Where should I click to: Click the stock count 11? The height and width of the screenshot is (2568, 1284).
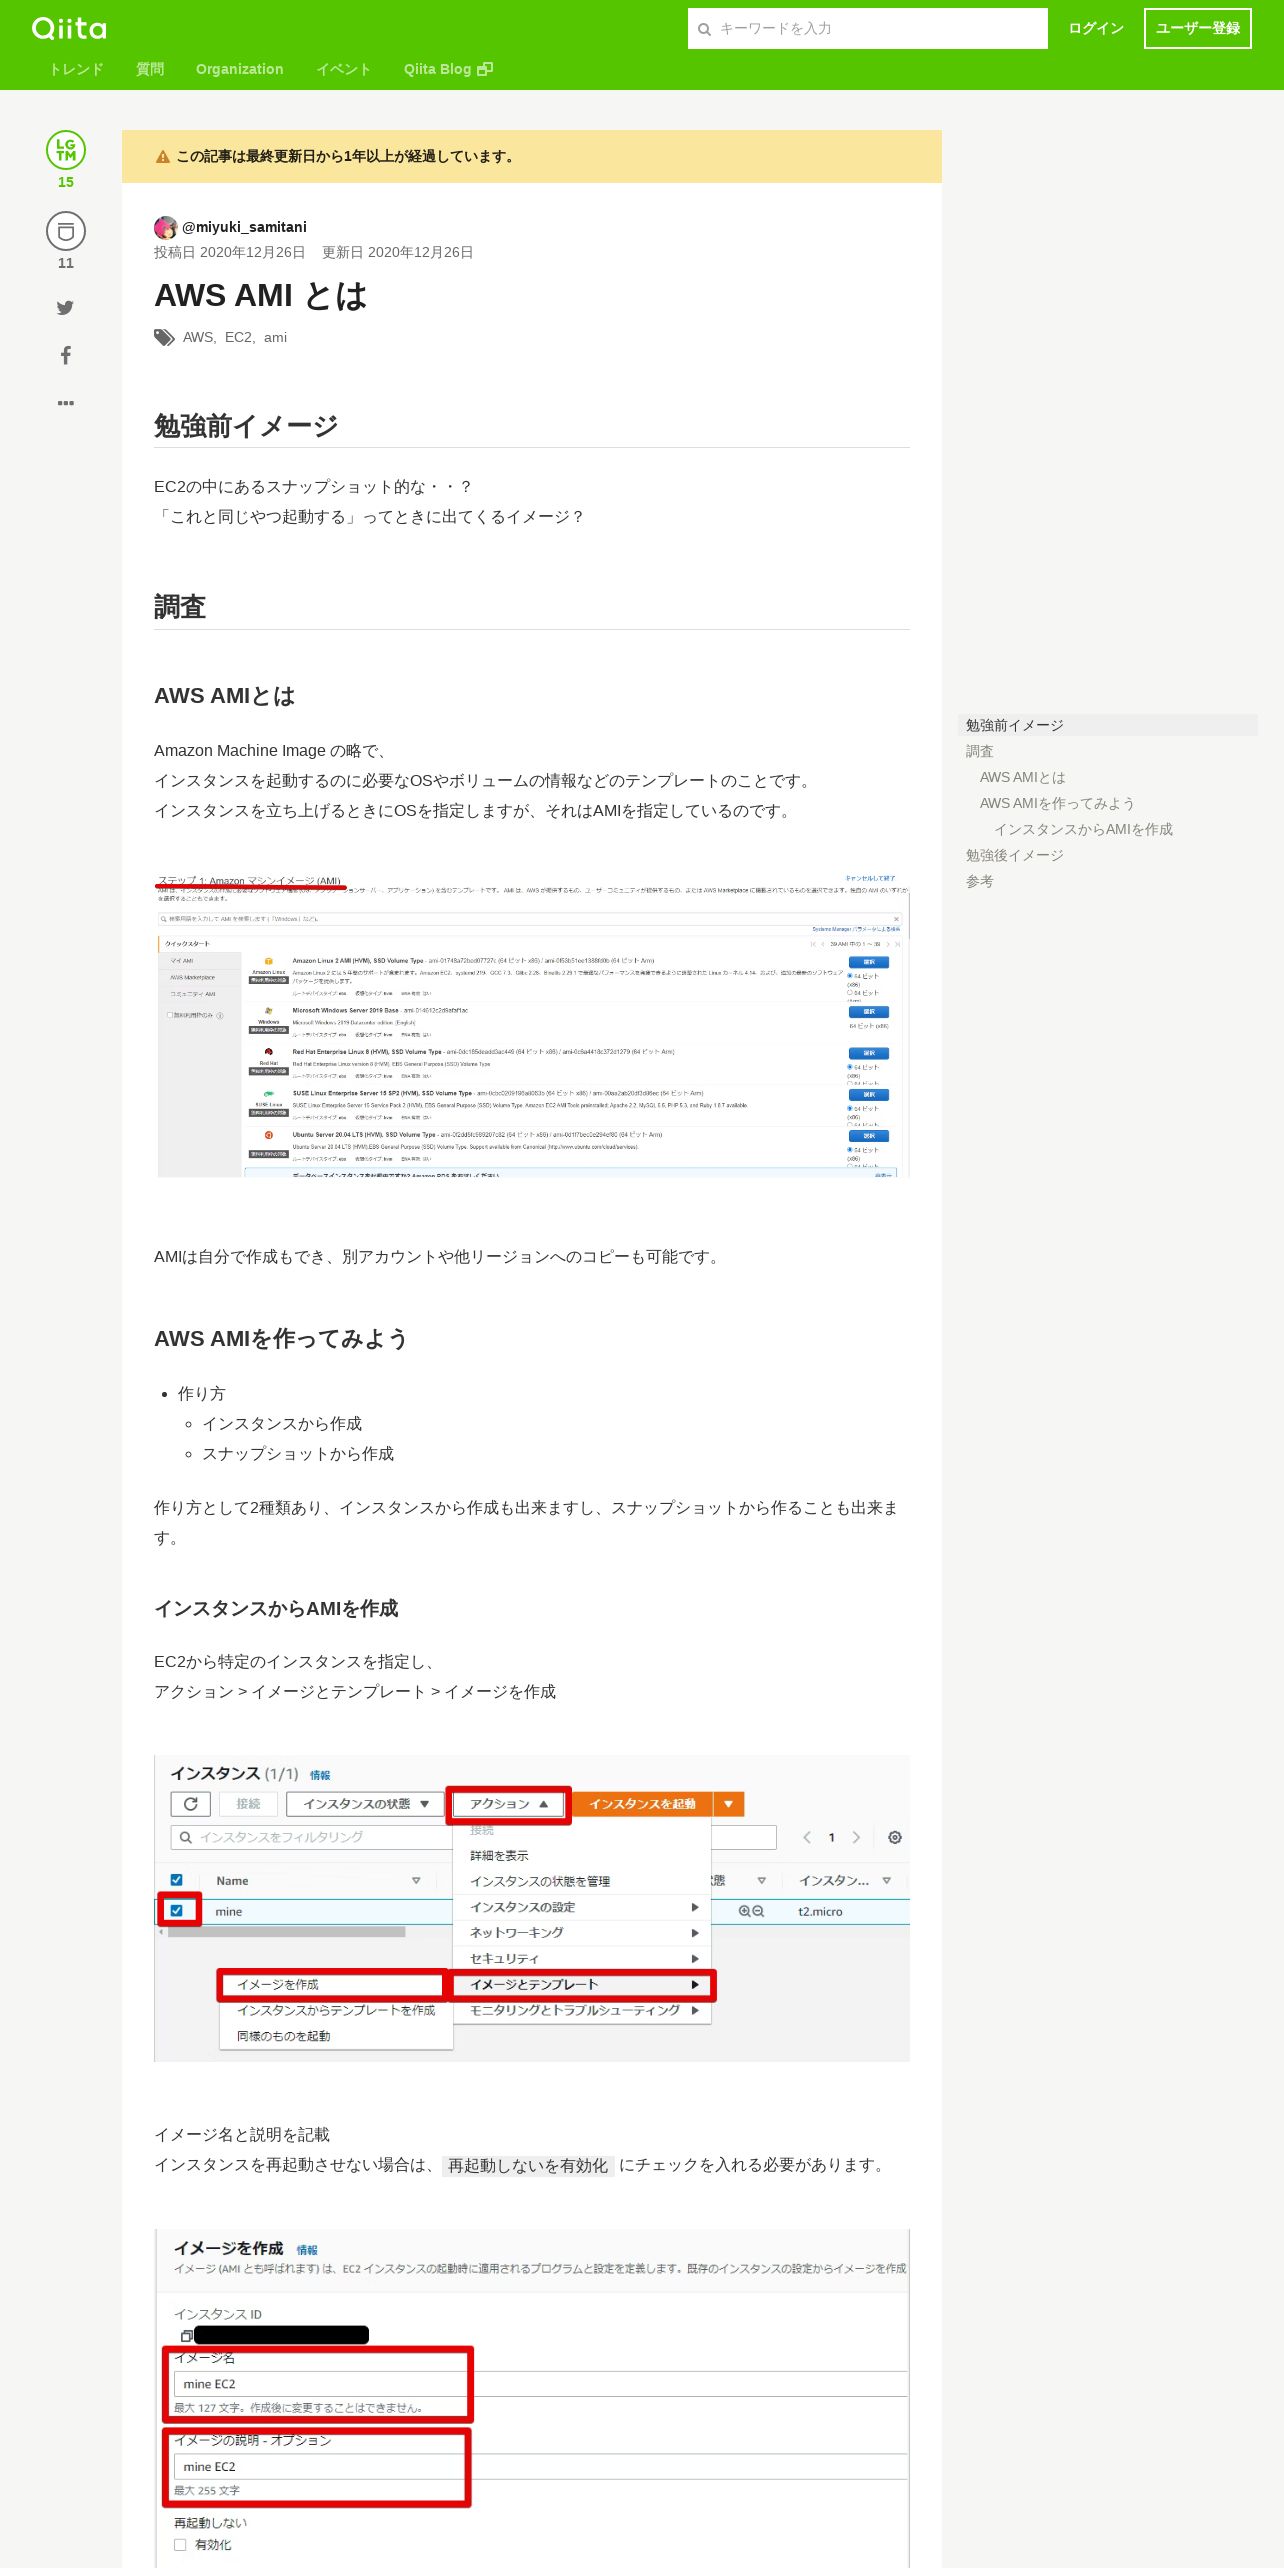pos(66,263)
